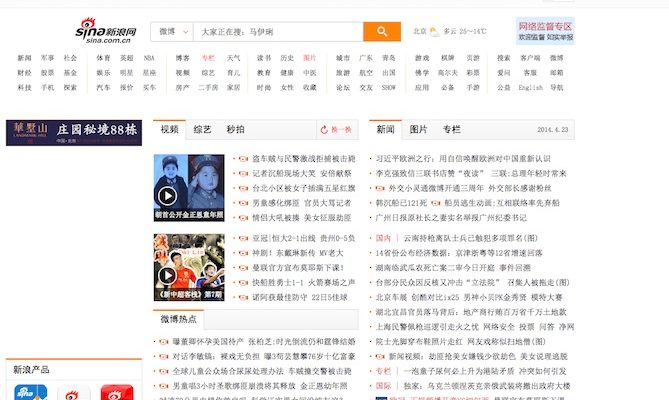Select the 秒拍 tab
Viewport: 669px width, 400px height.
[235, 130]
